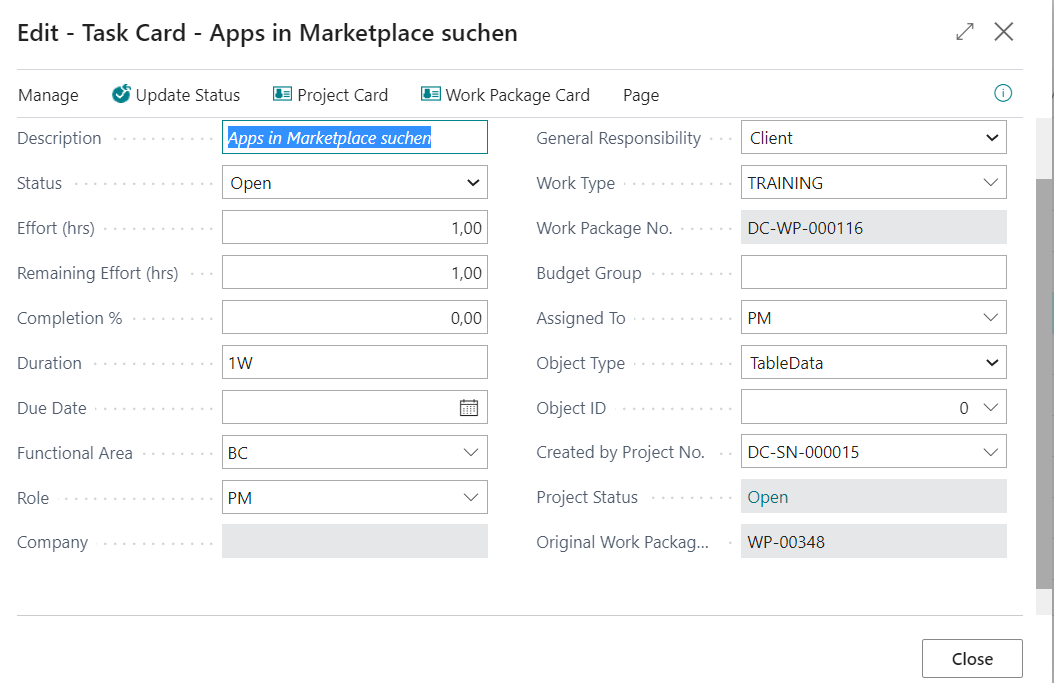This screenshot has width=1054, height=683.
Task: Close the Task Card dialog with X
Action: pyautogui.click(x=1004, y=32)
